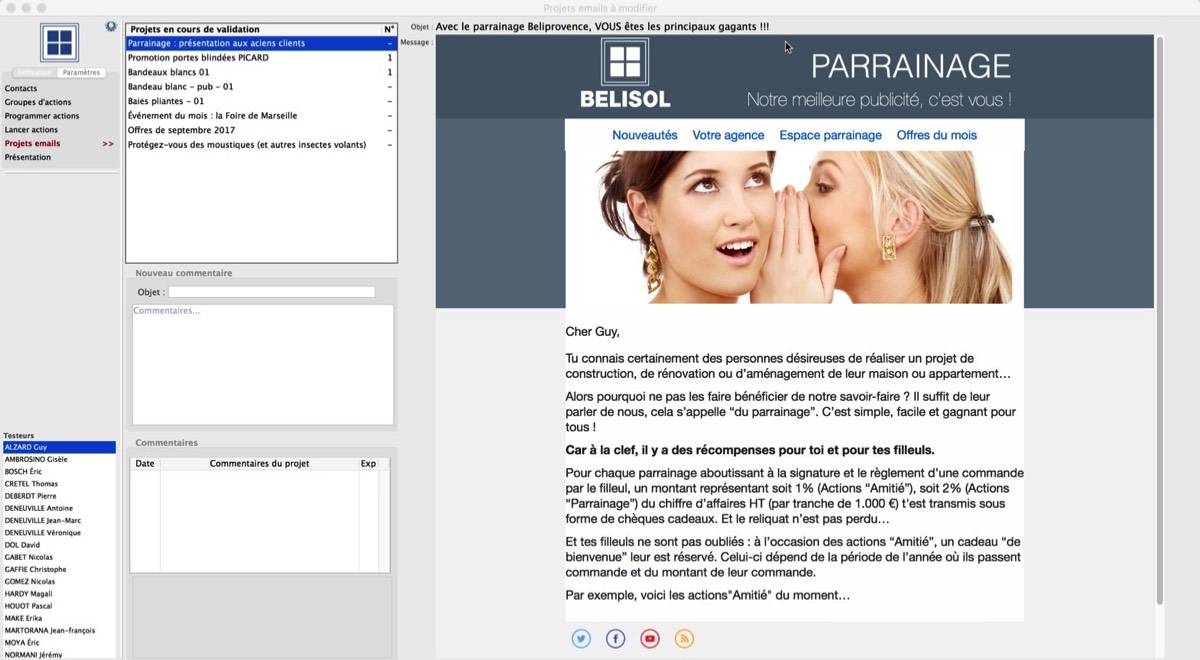
Task: Open the Espace parrainage link
Action: coord(830,135)
